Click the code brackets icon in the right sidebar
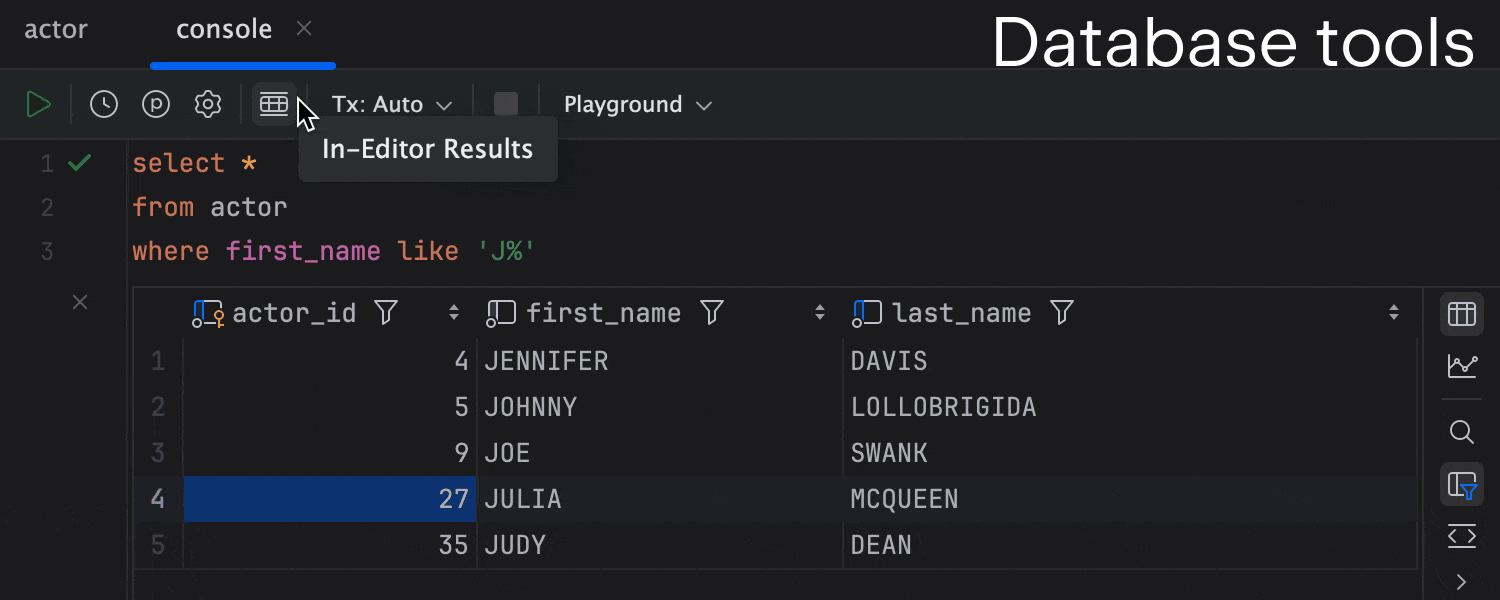The image size is (1500, 600). coord(1462,537)
